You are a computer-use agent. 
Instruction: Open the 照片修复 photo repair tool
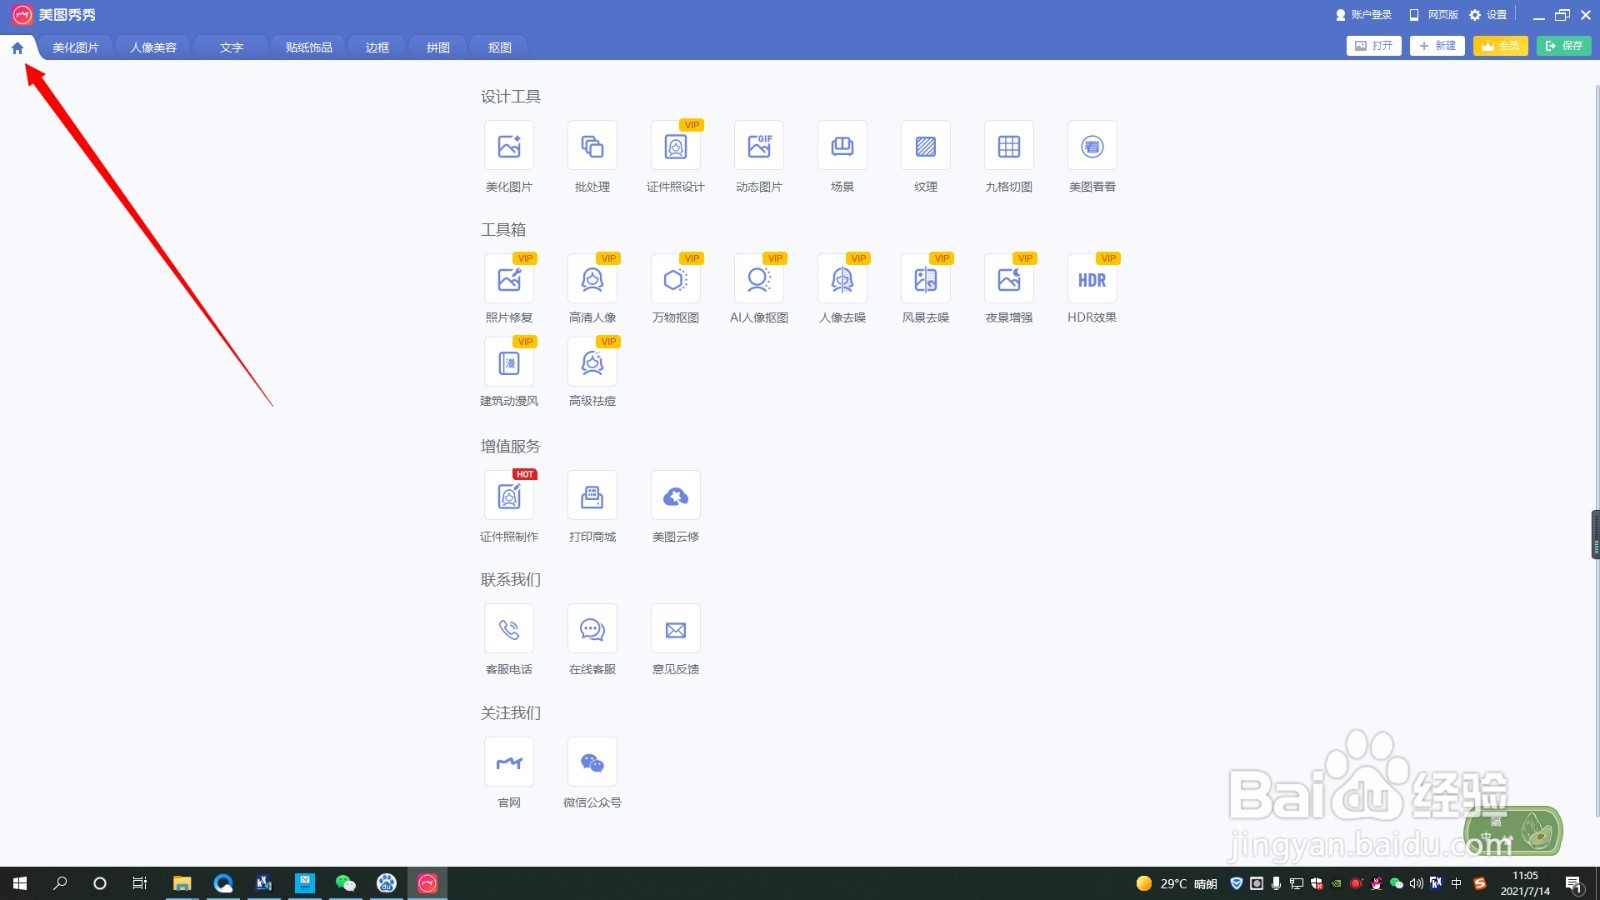coord(509,279)
